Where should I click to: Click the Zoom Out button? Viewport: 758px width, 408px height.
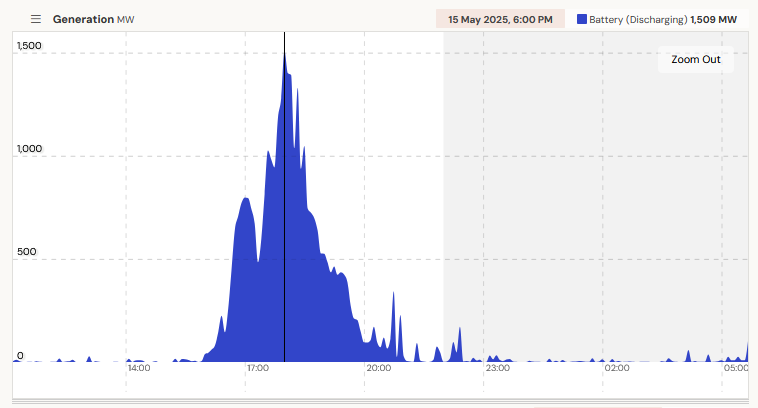coord(696,59)
